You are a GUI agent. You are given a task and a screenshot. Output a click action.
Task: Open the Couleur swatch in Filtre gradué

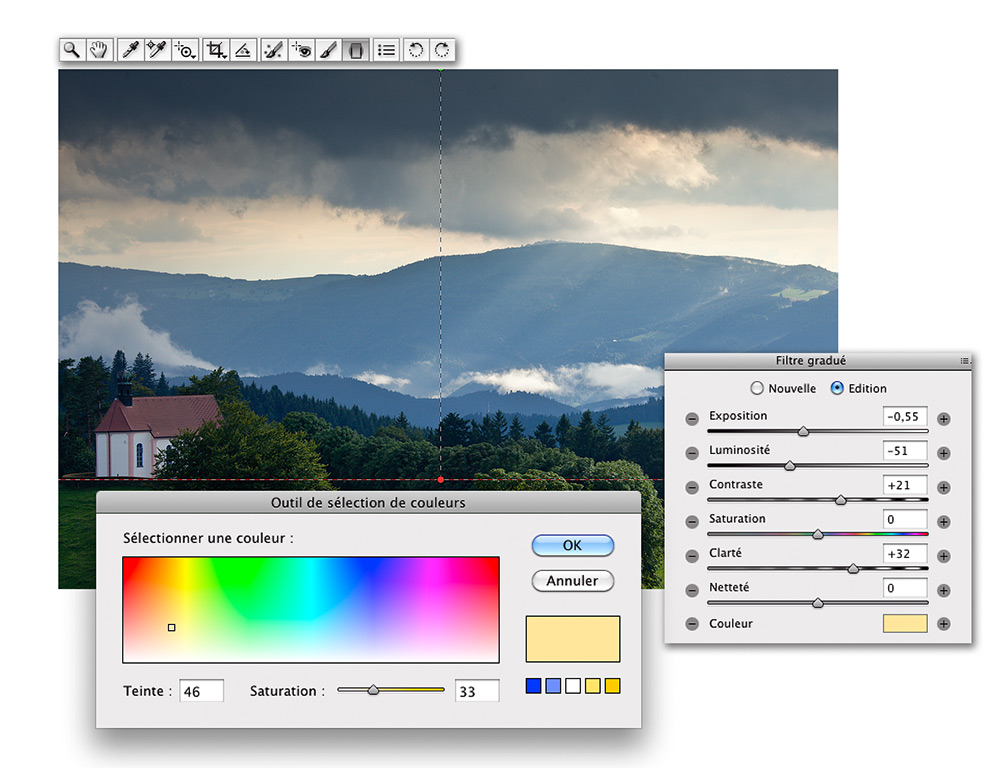pos(905,623)
